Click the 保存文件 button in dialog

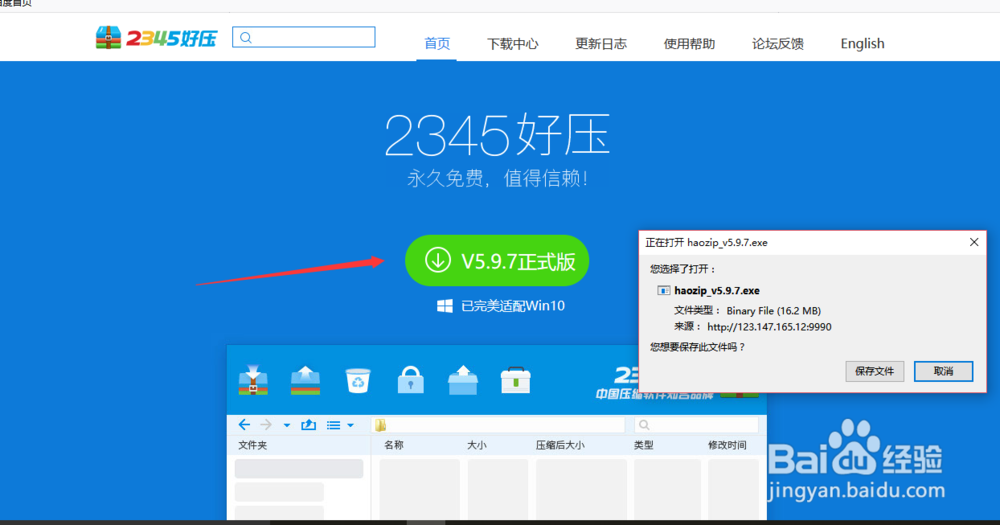tap(874, 371)
